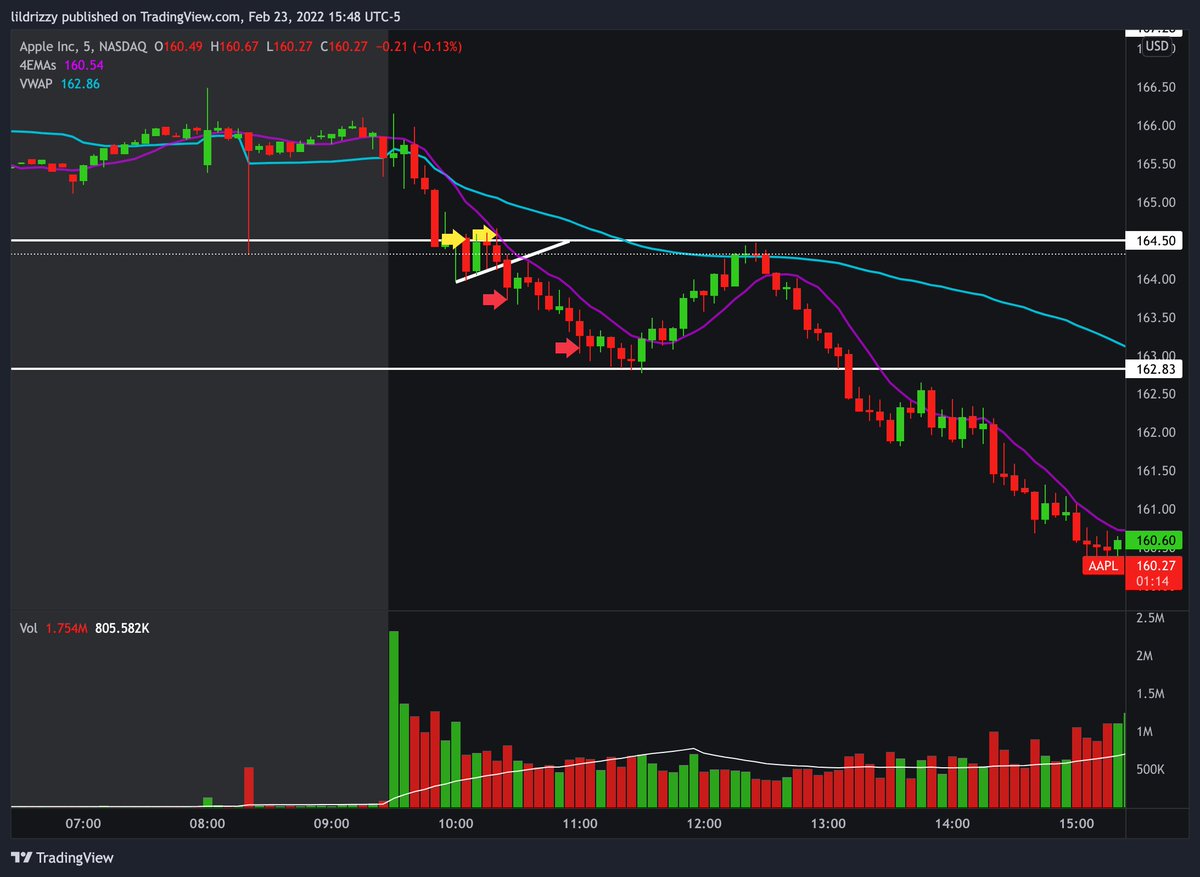The height and width of the screenshot is (877, 1200).
Task: Click the 12:00 time axis label
Action: (705, 823)
